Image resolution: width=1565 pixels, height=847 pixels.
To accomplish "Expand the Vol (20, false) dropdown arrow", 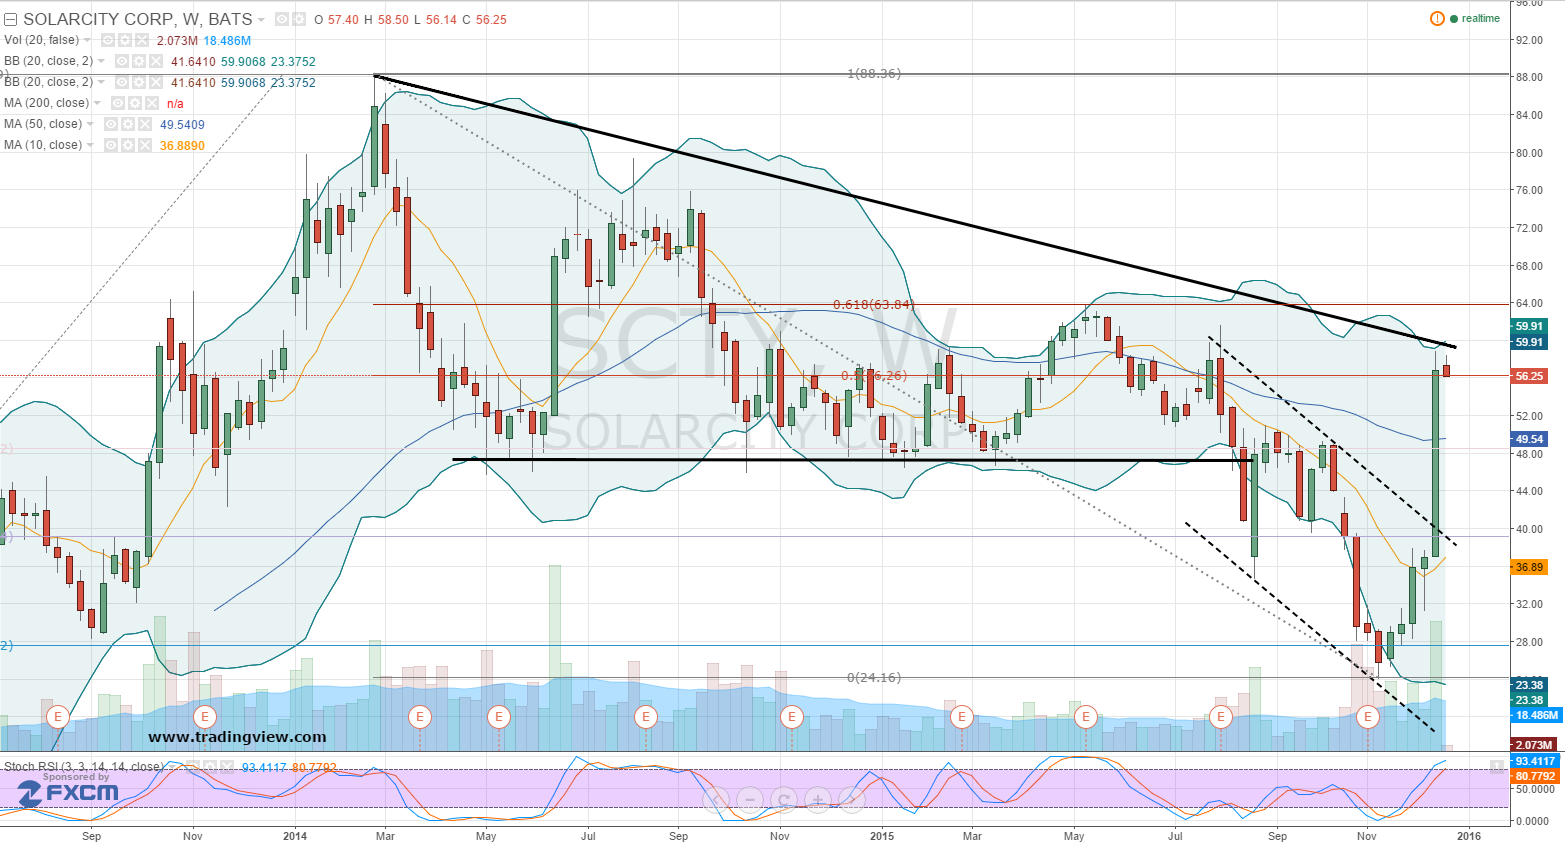I will coord(88,41).
